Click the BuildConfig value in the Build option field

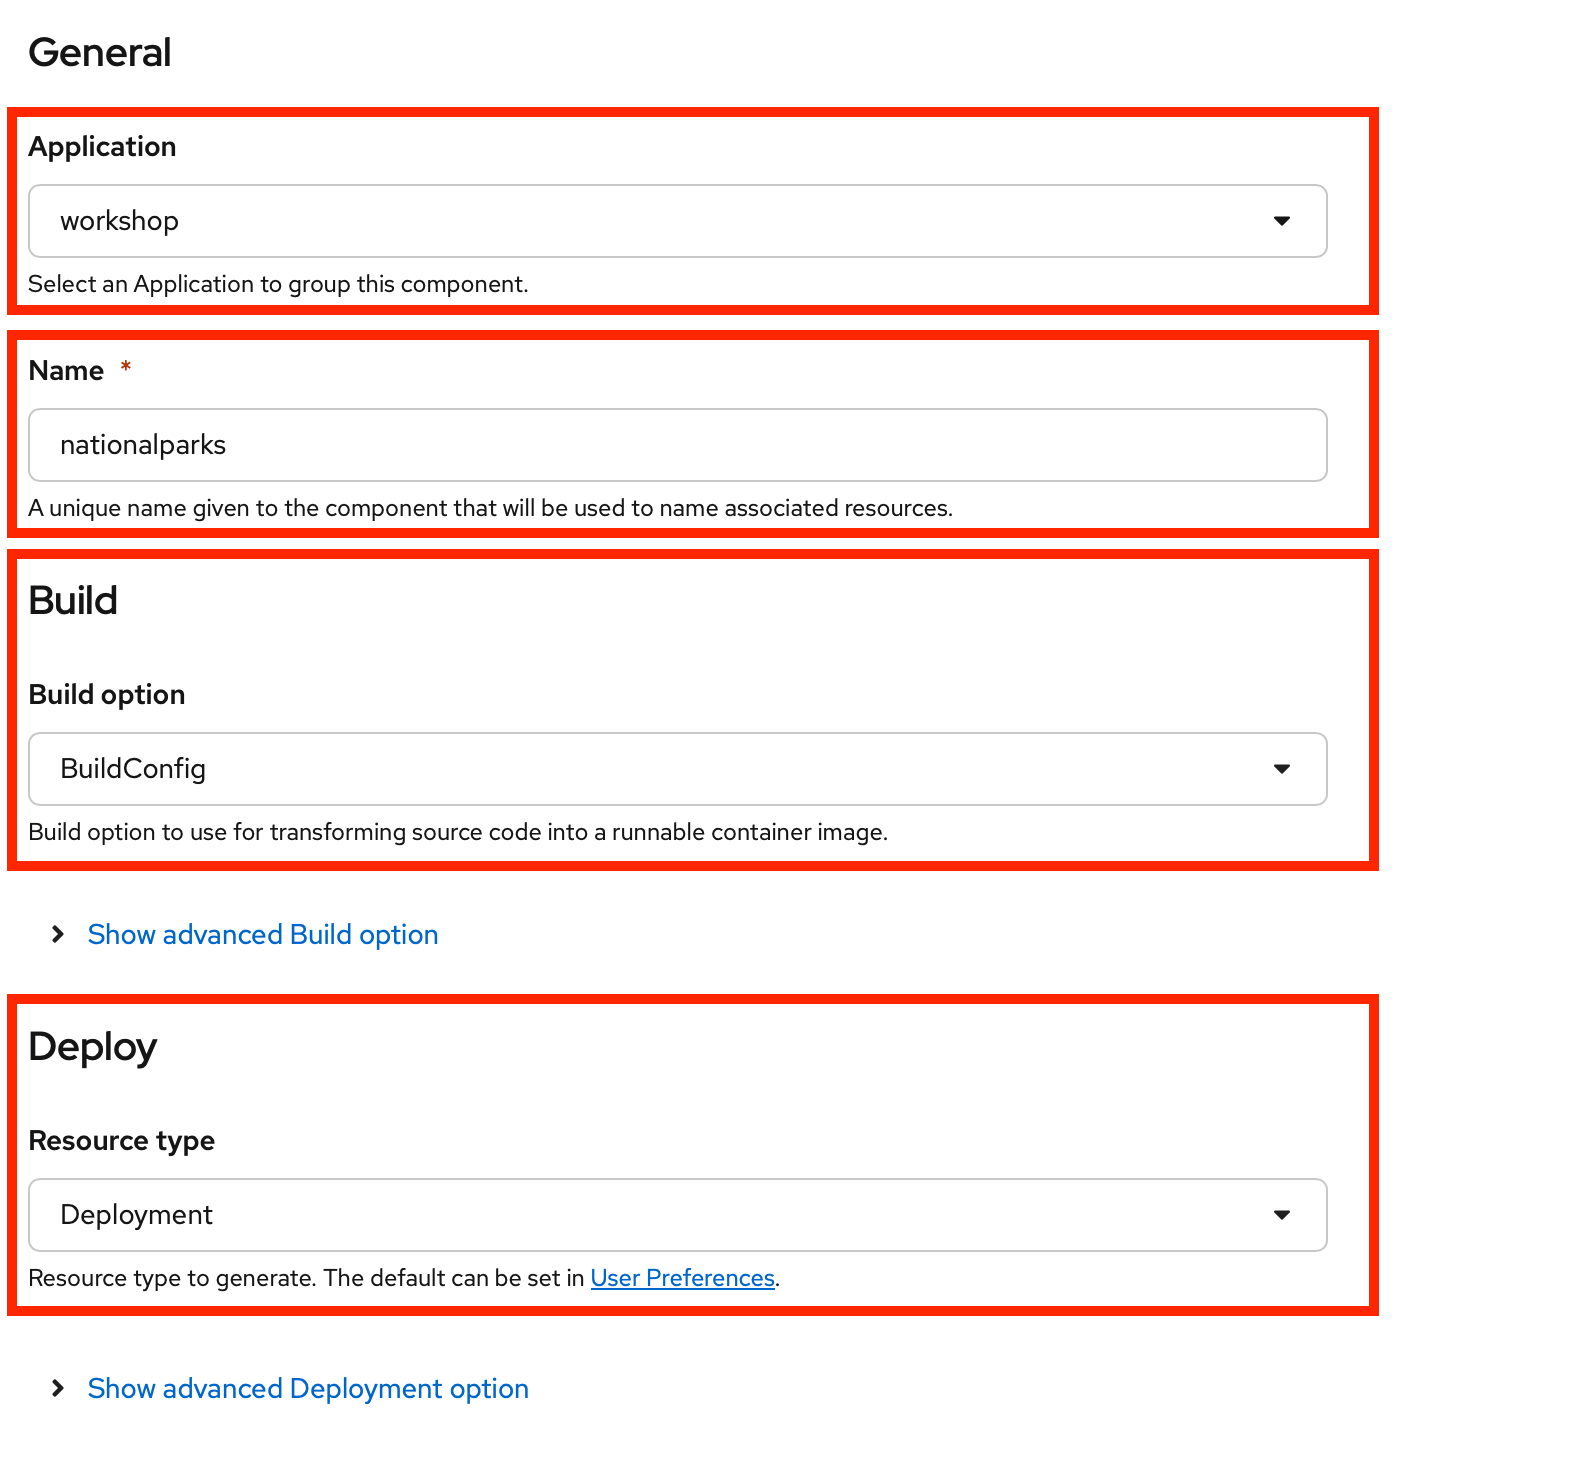[x=133, y=769]
